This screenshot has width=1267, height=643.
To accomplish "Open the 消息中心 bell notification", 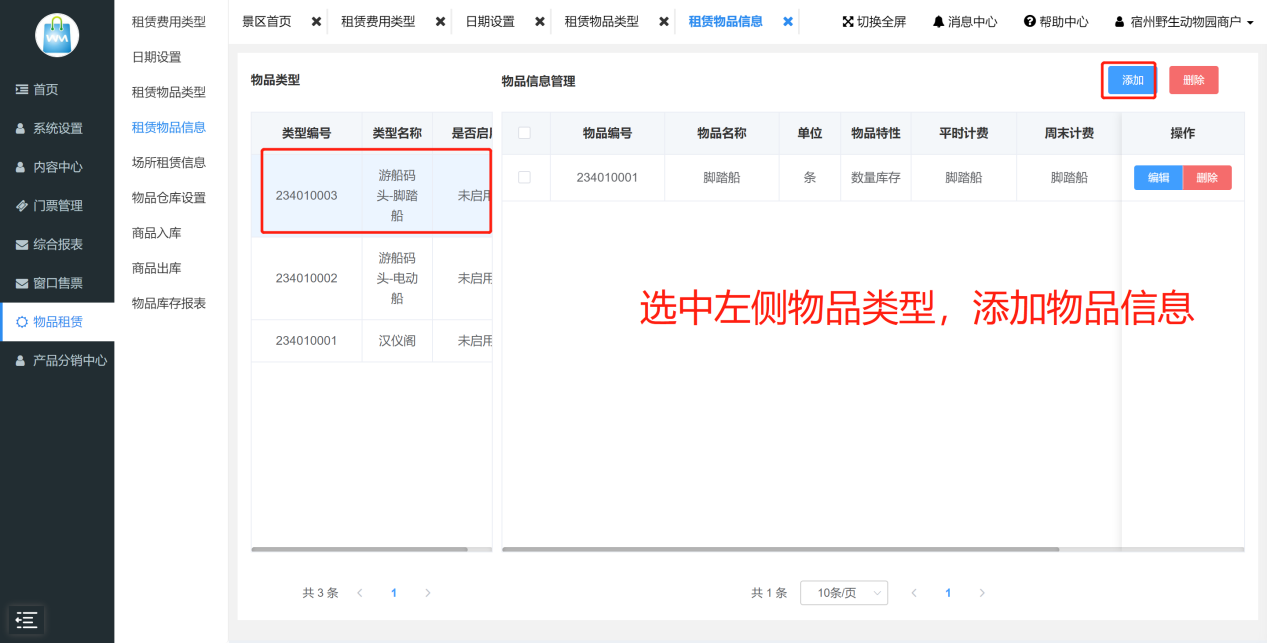I will click(964, 22).
